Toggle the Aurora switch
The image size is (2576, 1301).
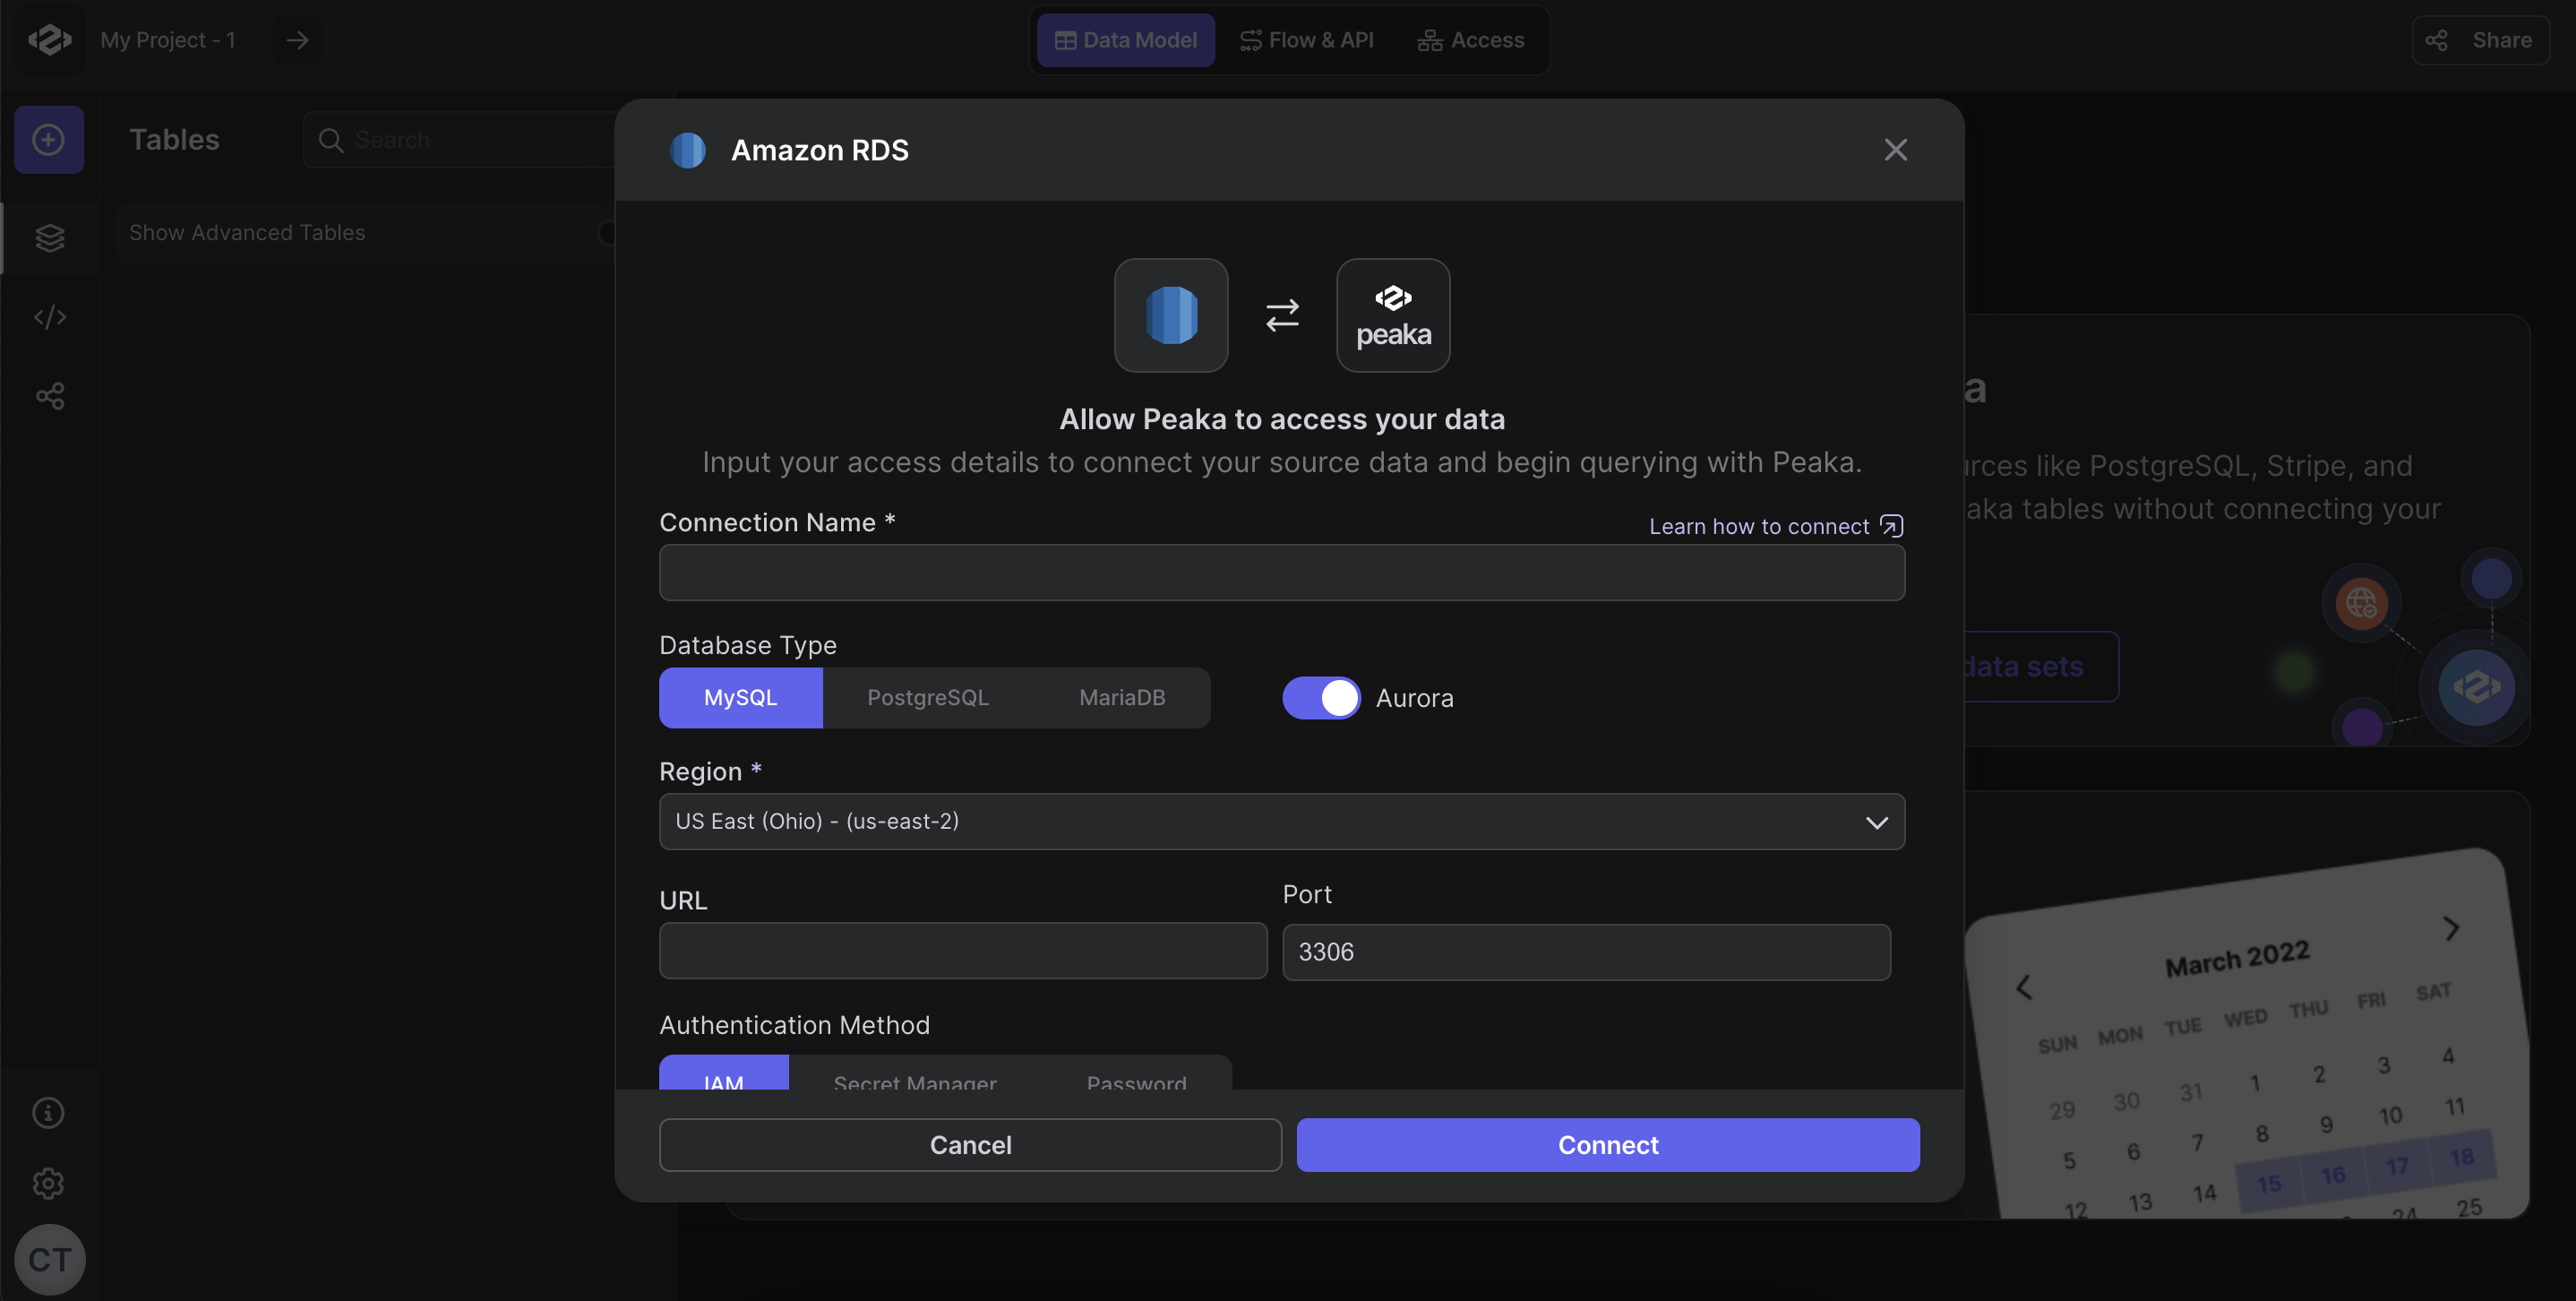1321,698
